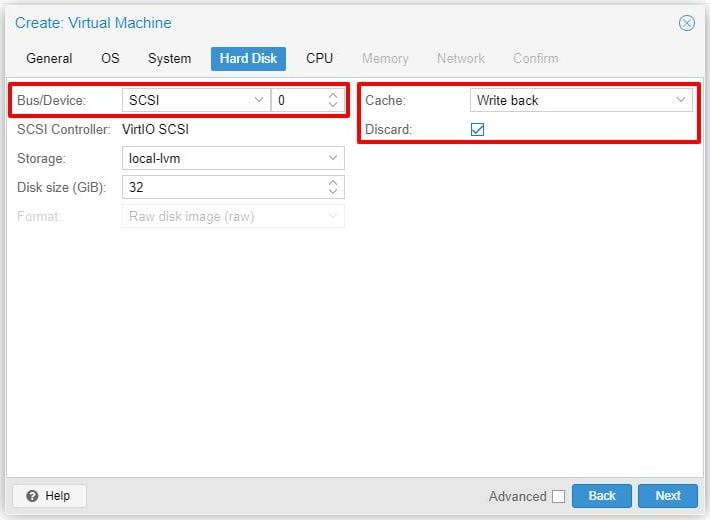Select the Hard Disk tab
Image resolution: width=710 pixels, height=520 pixels.
(x=248, y=58)
